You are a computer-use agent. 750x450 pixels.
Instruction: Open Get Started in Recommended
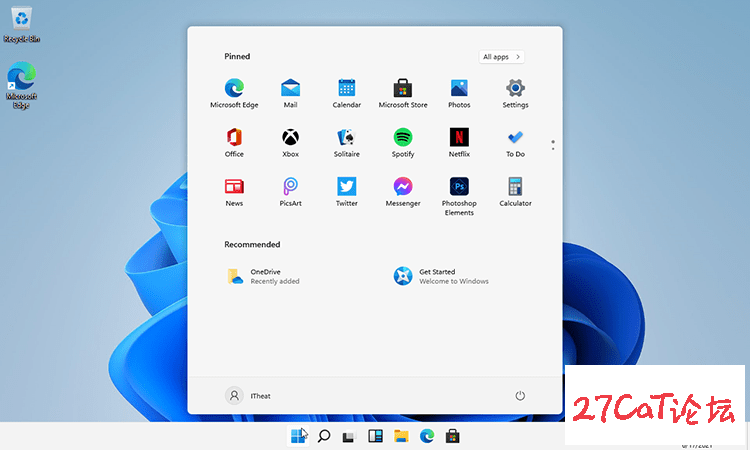pos(441,276)
